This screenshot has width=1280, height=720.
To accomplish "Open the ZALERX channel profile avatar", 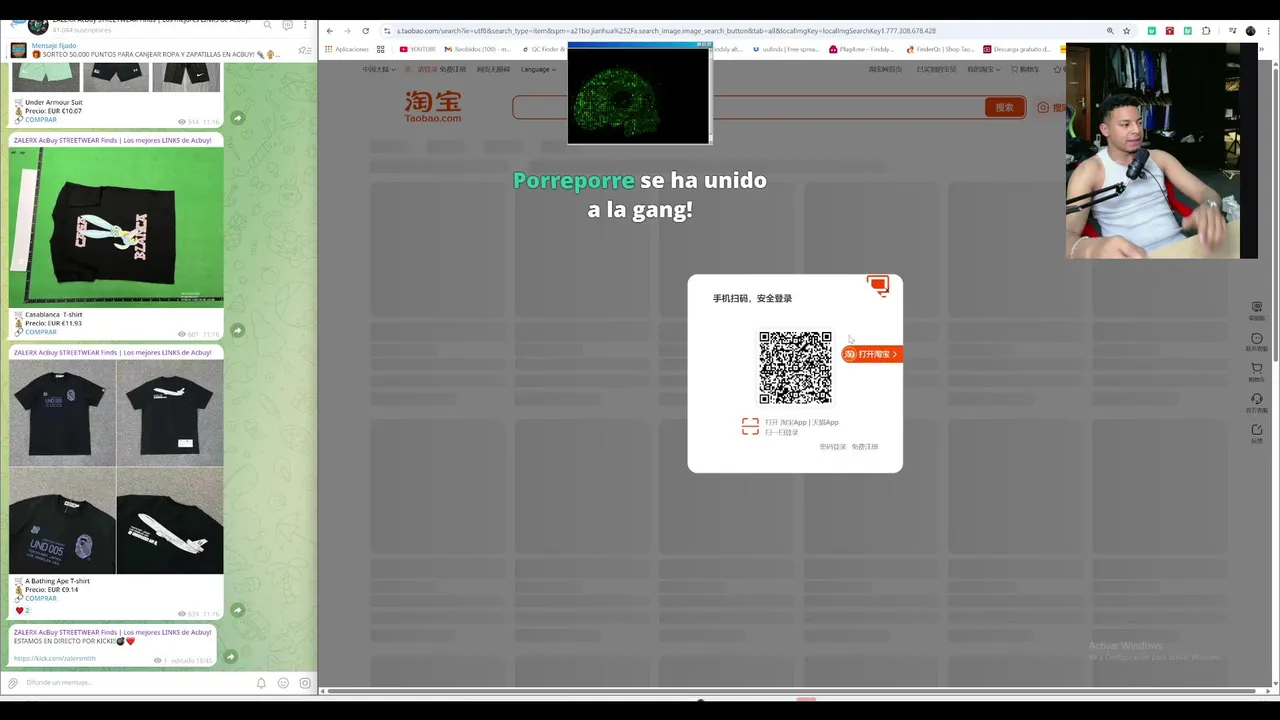I will coord(38,25).
